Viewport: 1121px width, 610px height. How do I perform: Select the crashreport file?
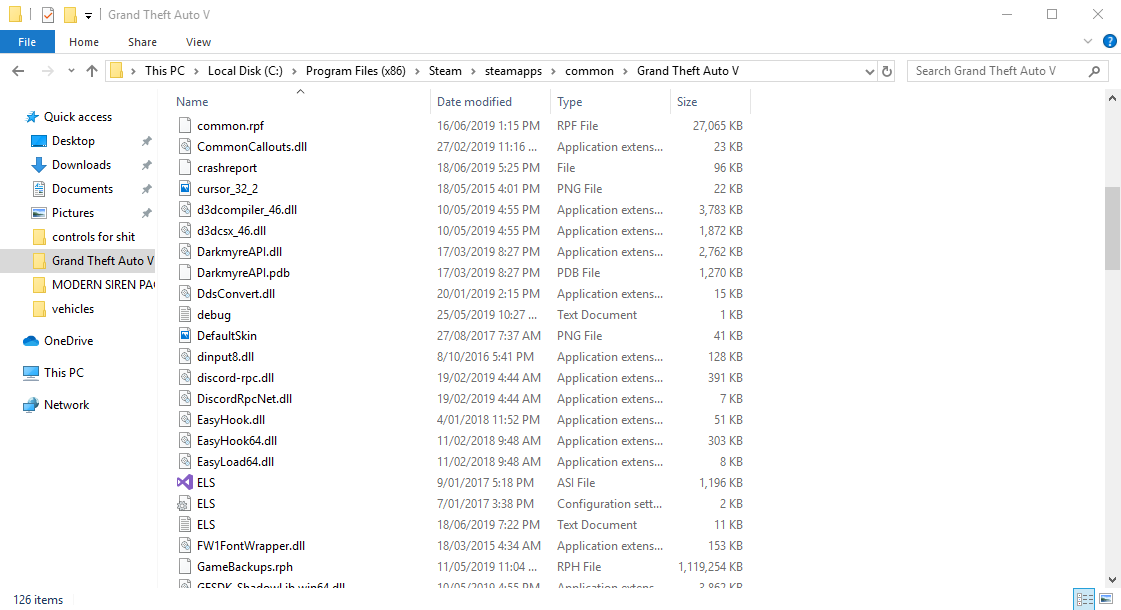pyautogui.click(x=227, y=168)
